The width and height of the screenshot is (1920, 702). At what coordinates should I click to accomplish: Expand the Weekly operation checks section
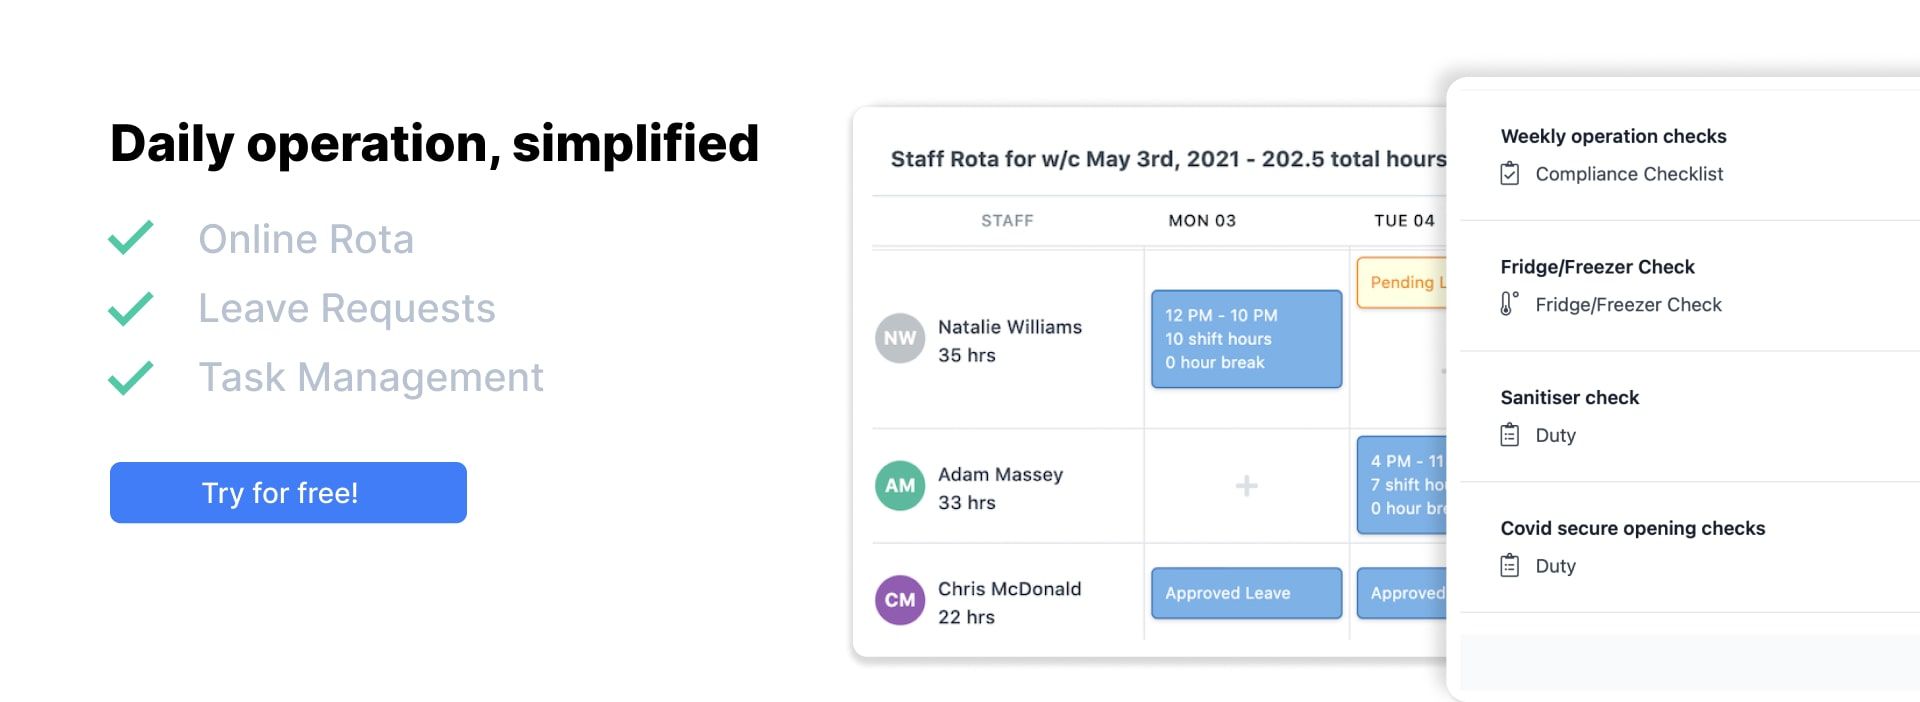[1613, 136]
